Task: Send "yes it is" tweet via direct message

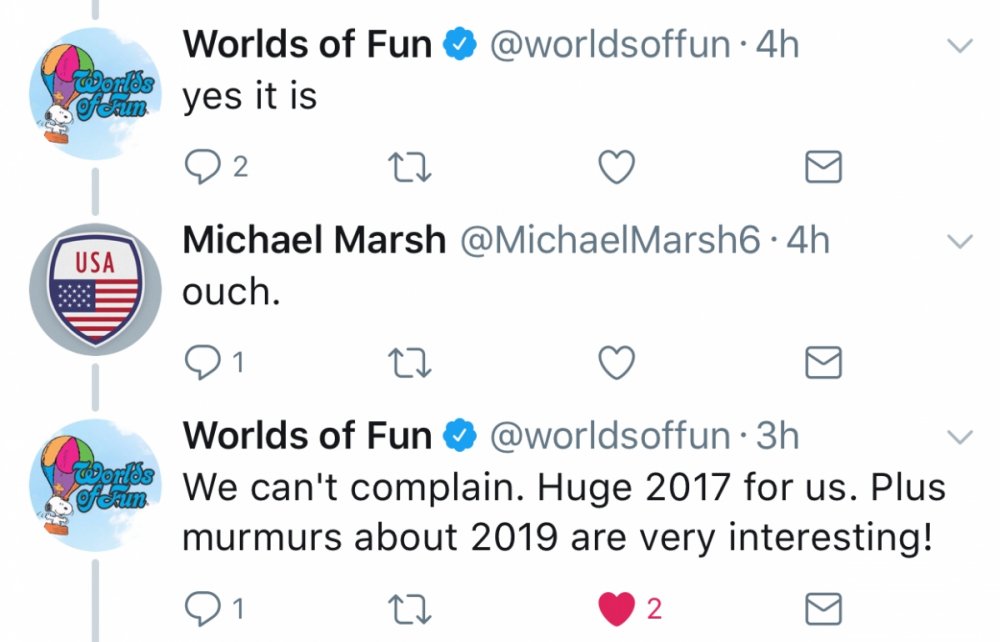Action: click(x=823, y=168)
